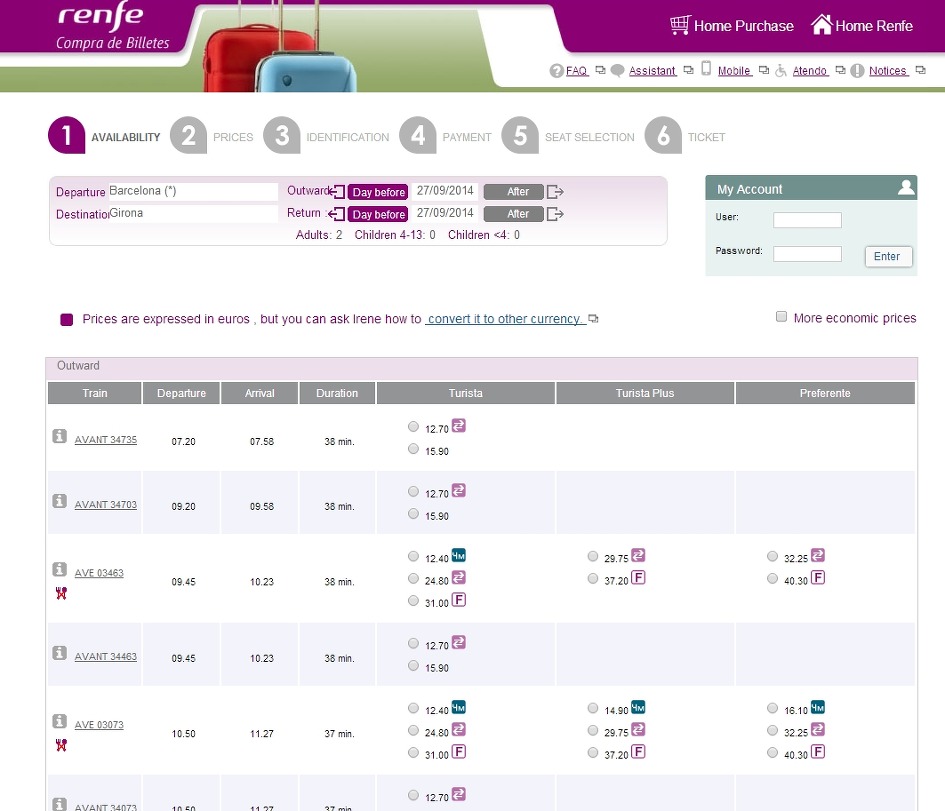
Task: Click the Home Renfe house icon
Action: tap(821, 25)
